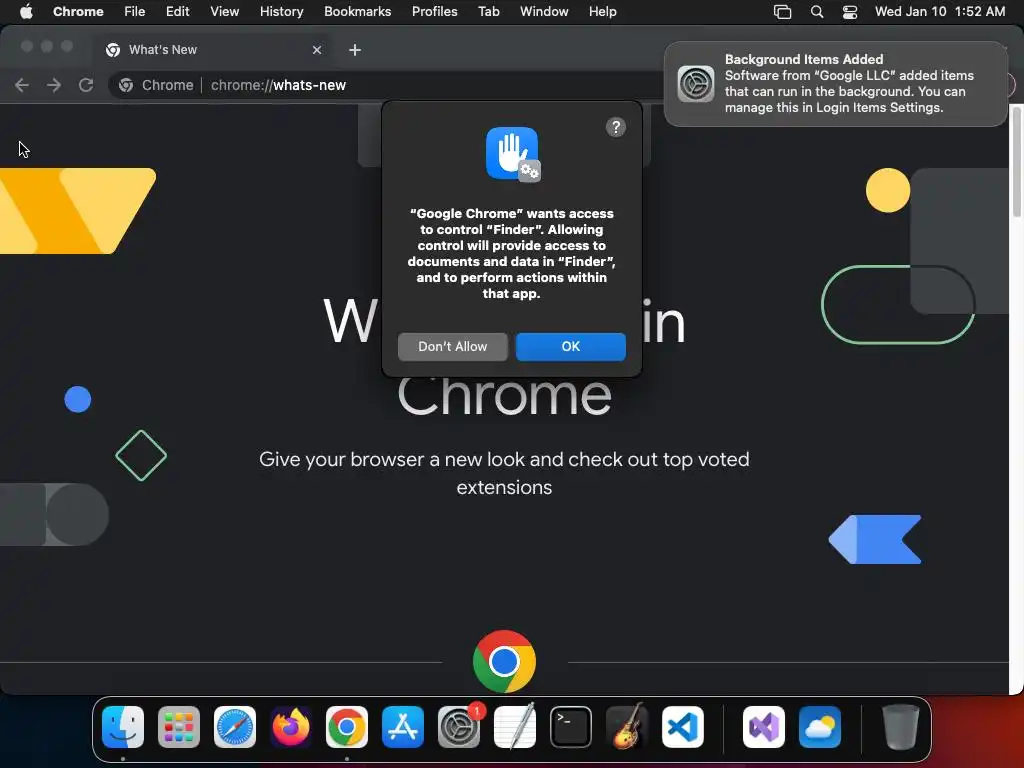Open the File menu
This screenshot has width=1024, height=768.
pos(135,12)
